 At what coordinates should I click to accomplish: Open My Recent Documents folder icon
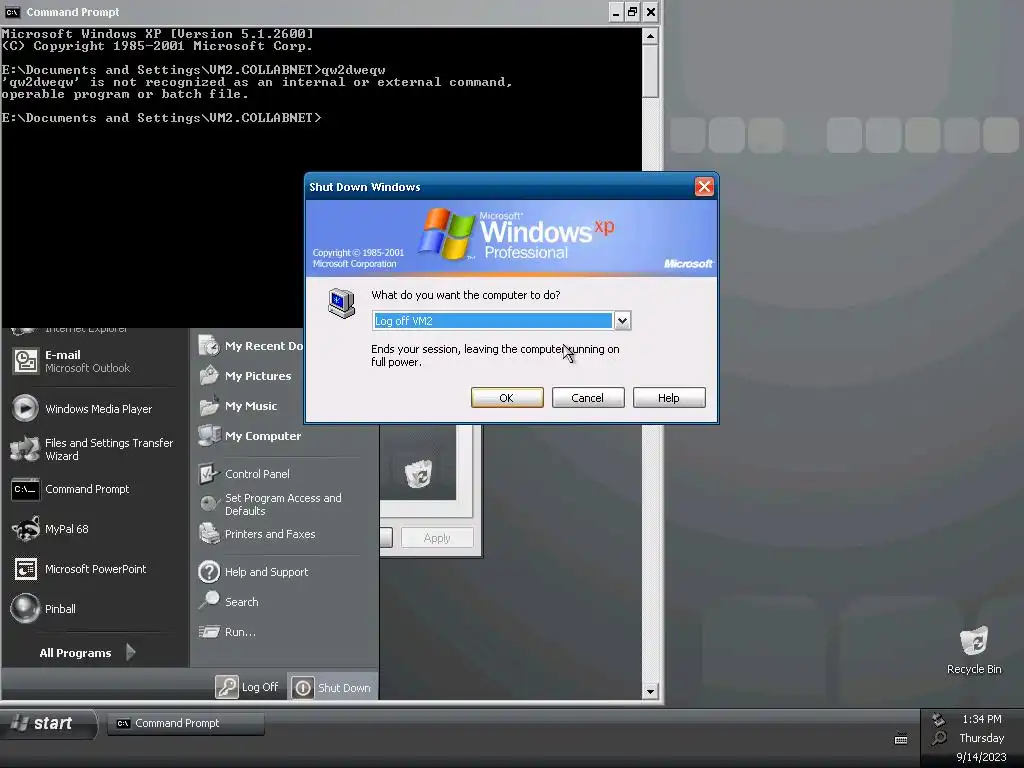coord(209,345)
